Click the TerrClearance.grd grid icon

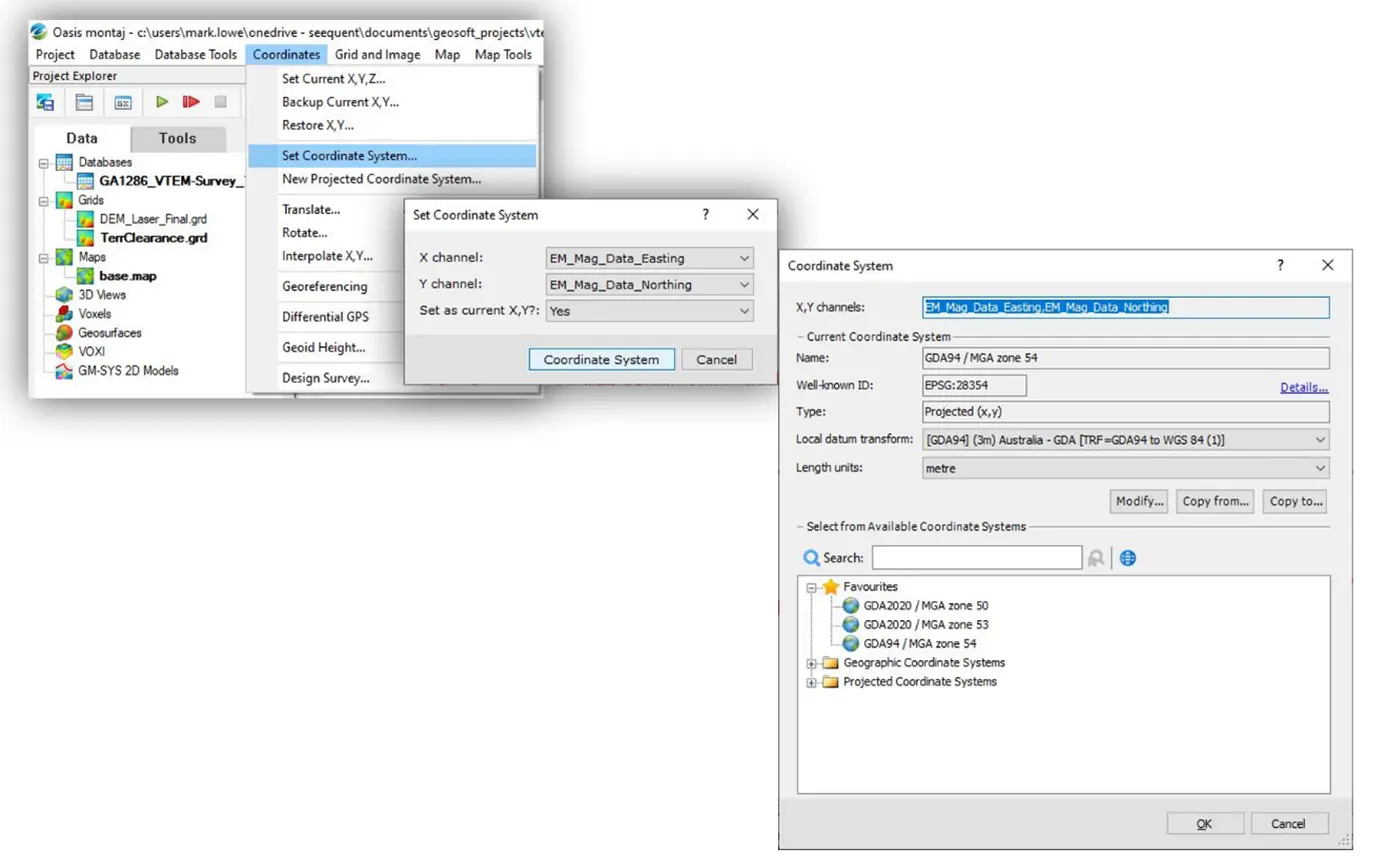click(86, 238)
